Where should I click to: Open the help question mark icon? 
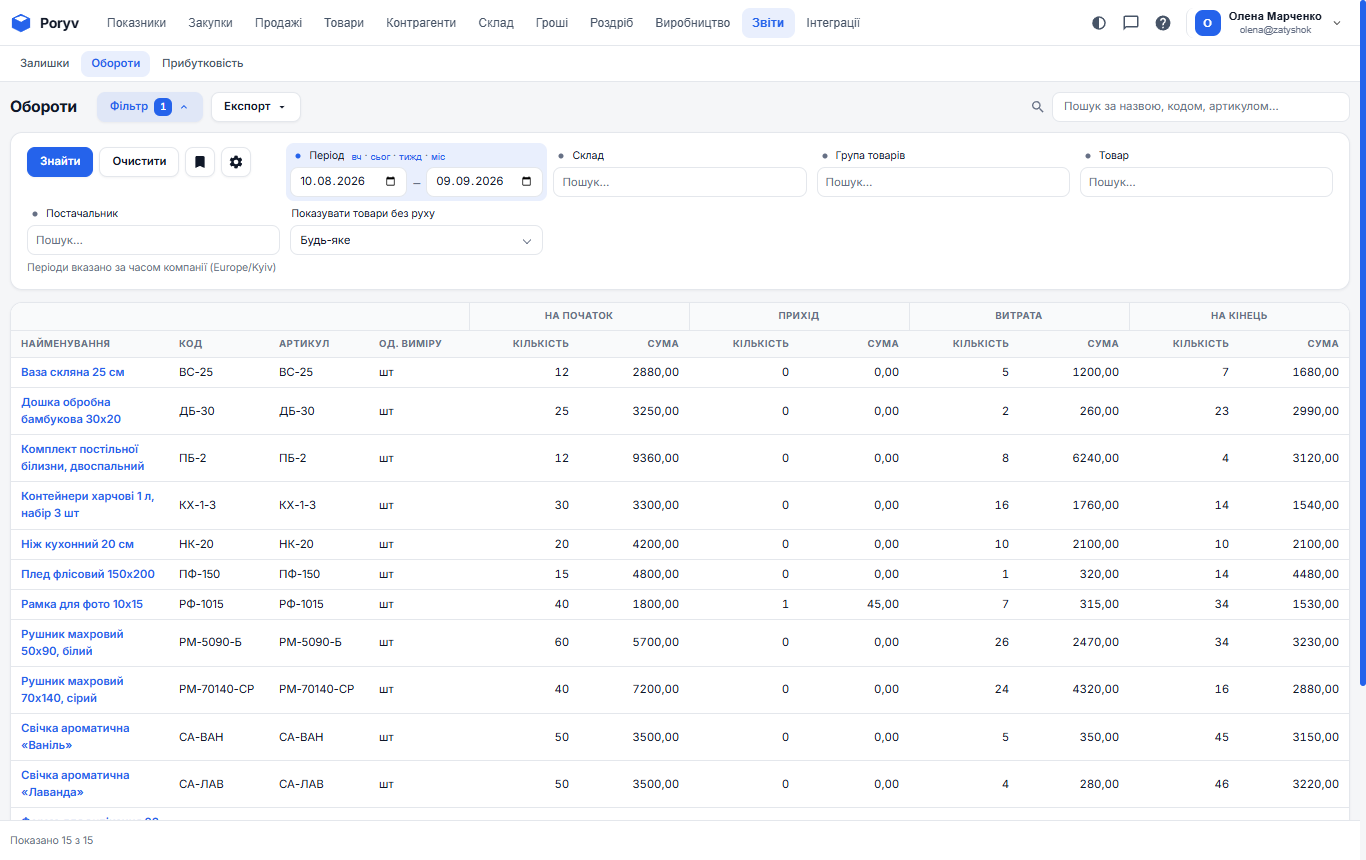[x=1163, y=23]
